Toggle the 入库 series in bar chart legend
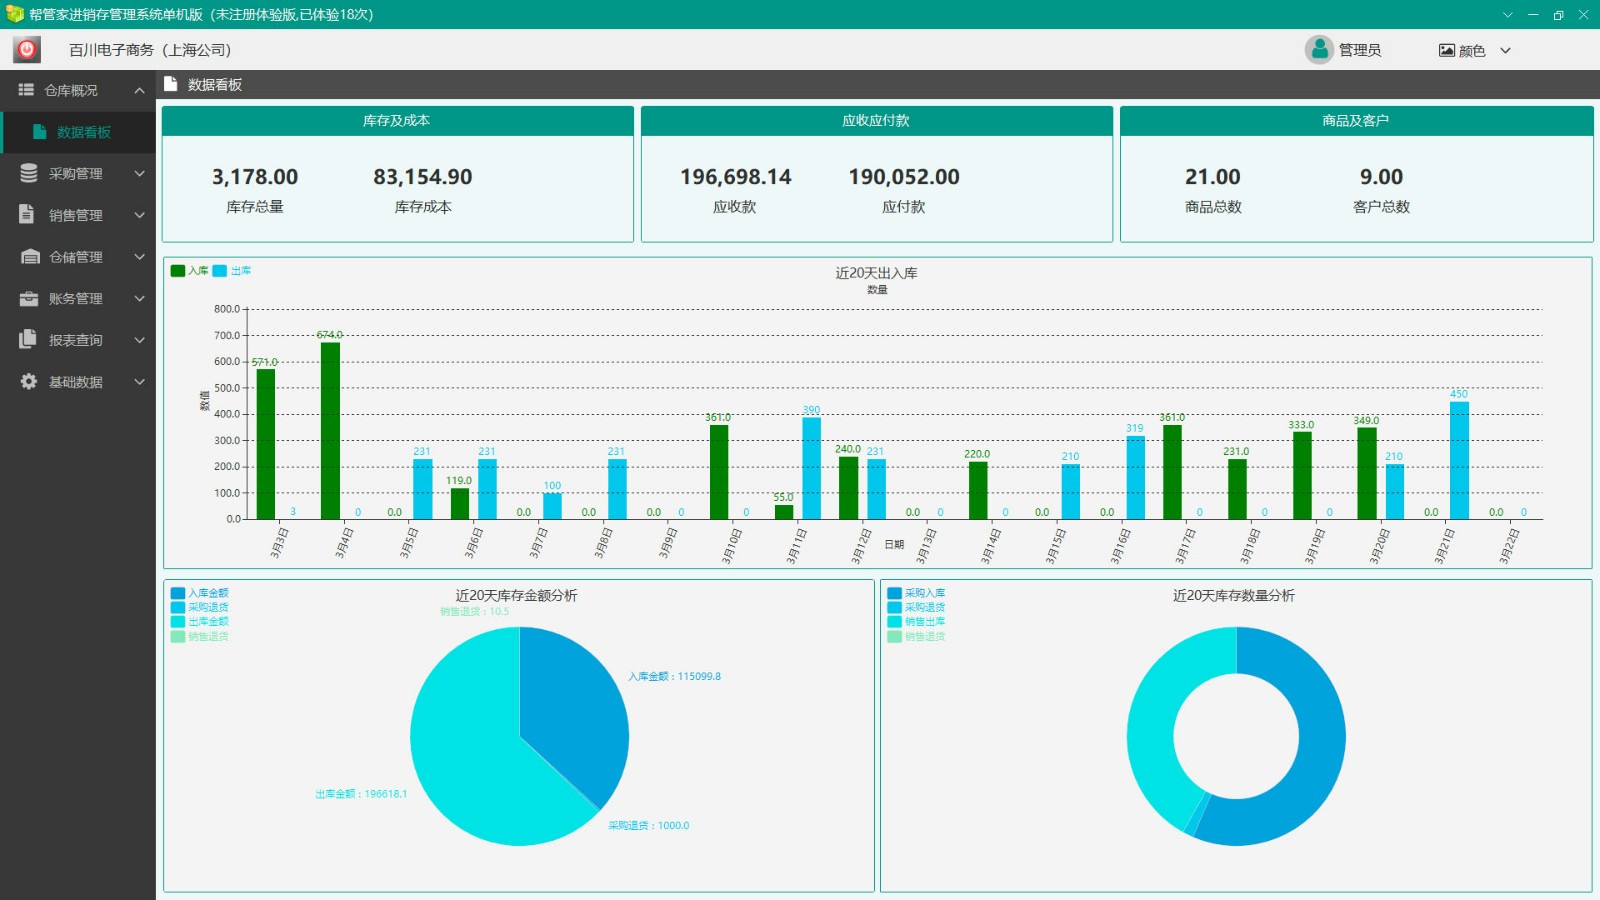This screenshot has height=900, width=1600. pyautogui.click(x=190, y=271)
